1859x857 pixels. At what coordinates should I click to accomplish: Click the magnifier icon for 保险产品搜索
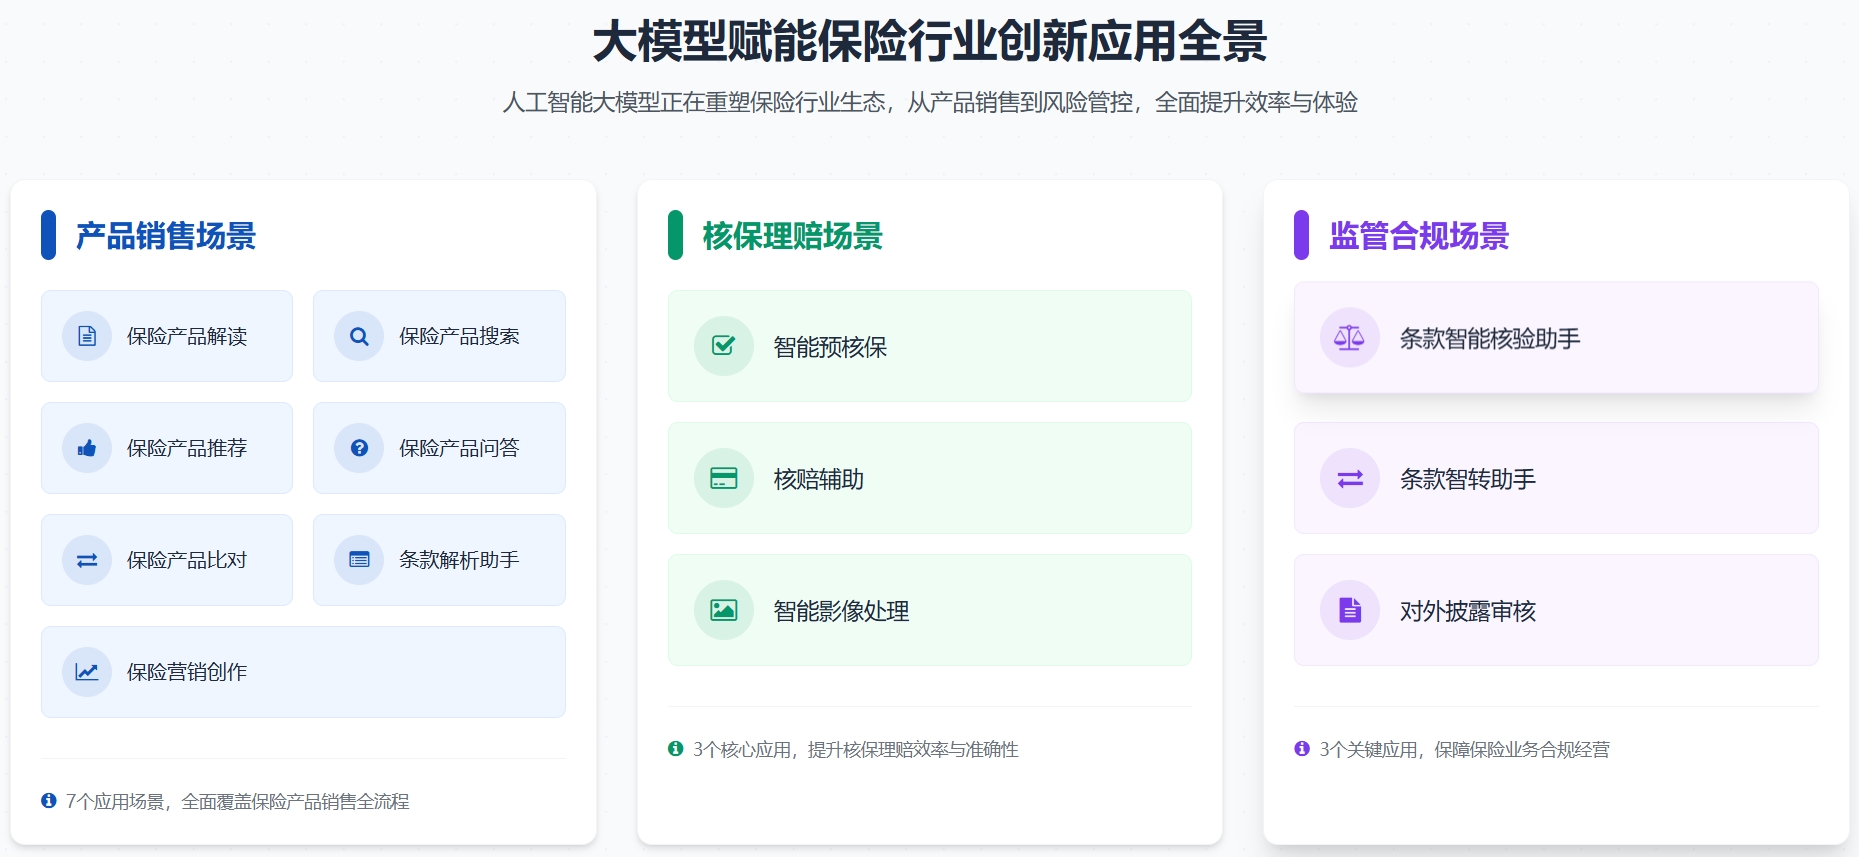pos(359,336)
